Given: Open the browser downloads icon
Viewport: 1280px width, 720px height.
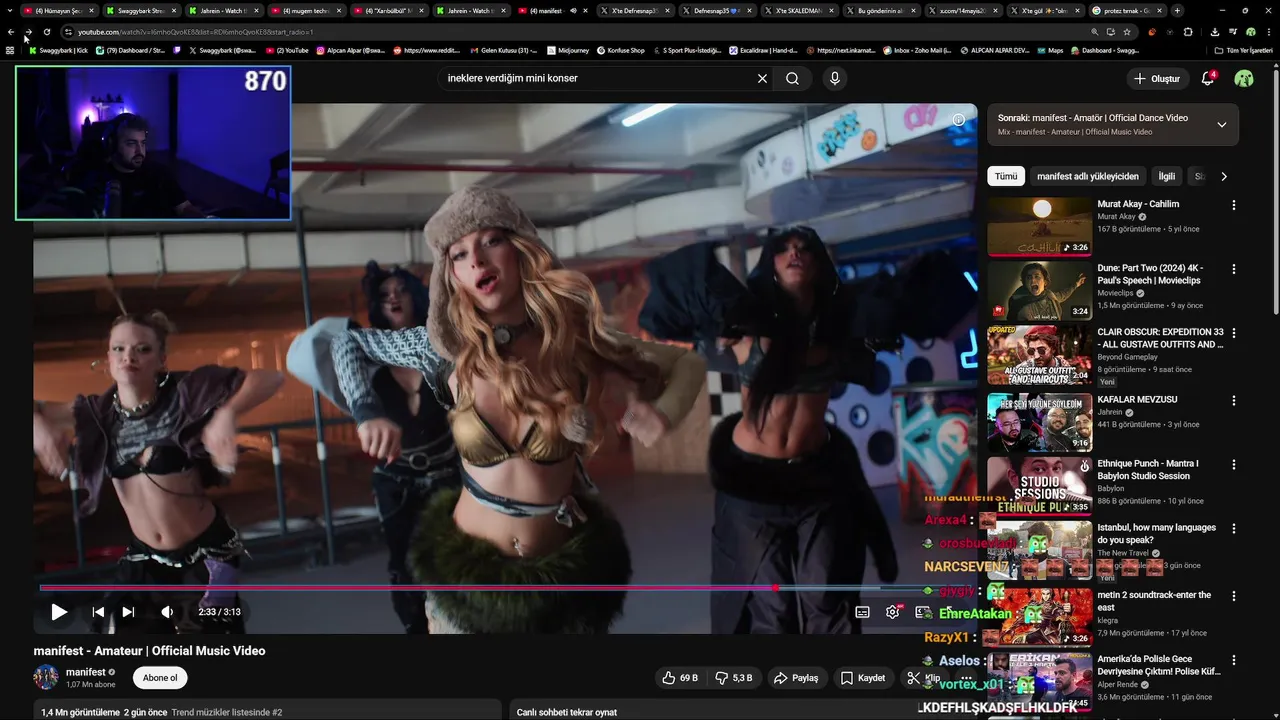Looking at the screenshot, I should point(1214,32).
